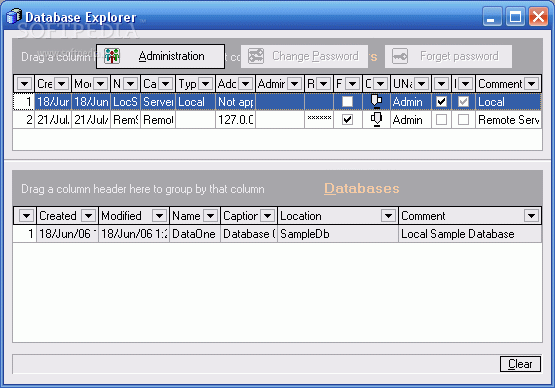The height and width of the screenshot is (388, 555).
Task: Click the Database Explorer title bar icon
Action: [14, 17]
